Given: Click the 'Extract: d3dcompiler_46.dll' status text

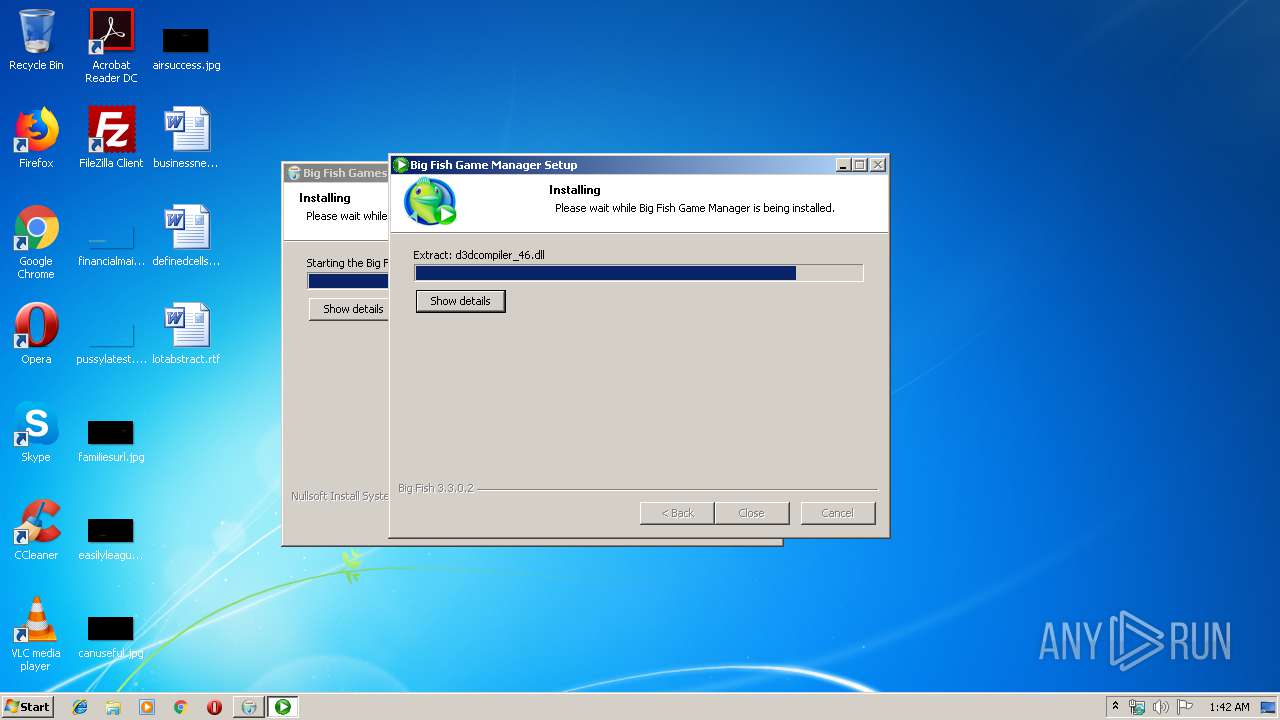Looking at the screenshot, I should [478, 255].
